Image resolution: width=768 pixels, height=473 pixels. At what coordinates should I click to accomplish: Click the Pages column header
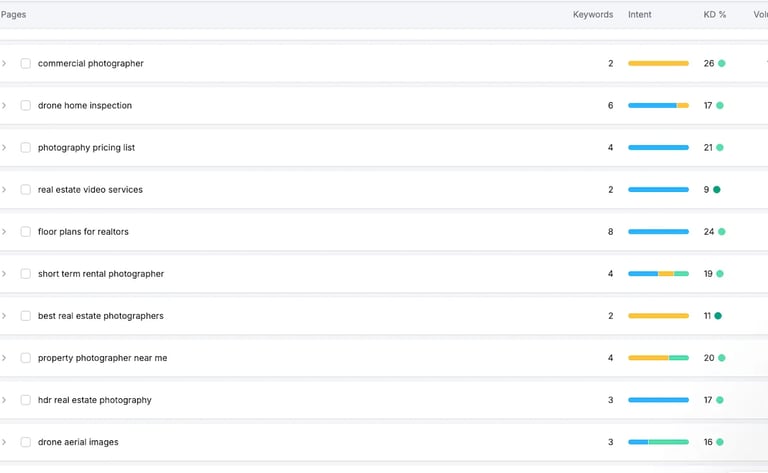point(13,15)
